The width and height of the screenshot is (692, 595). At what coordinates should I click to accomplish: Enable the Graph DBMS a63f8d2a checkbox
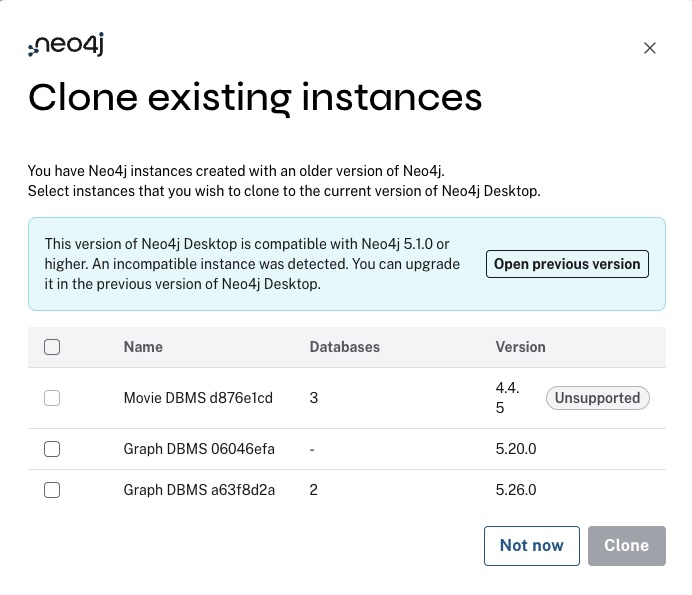52,490
